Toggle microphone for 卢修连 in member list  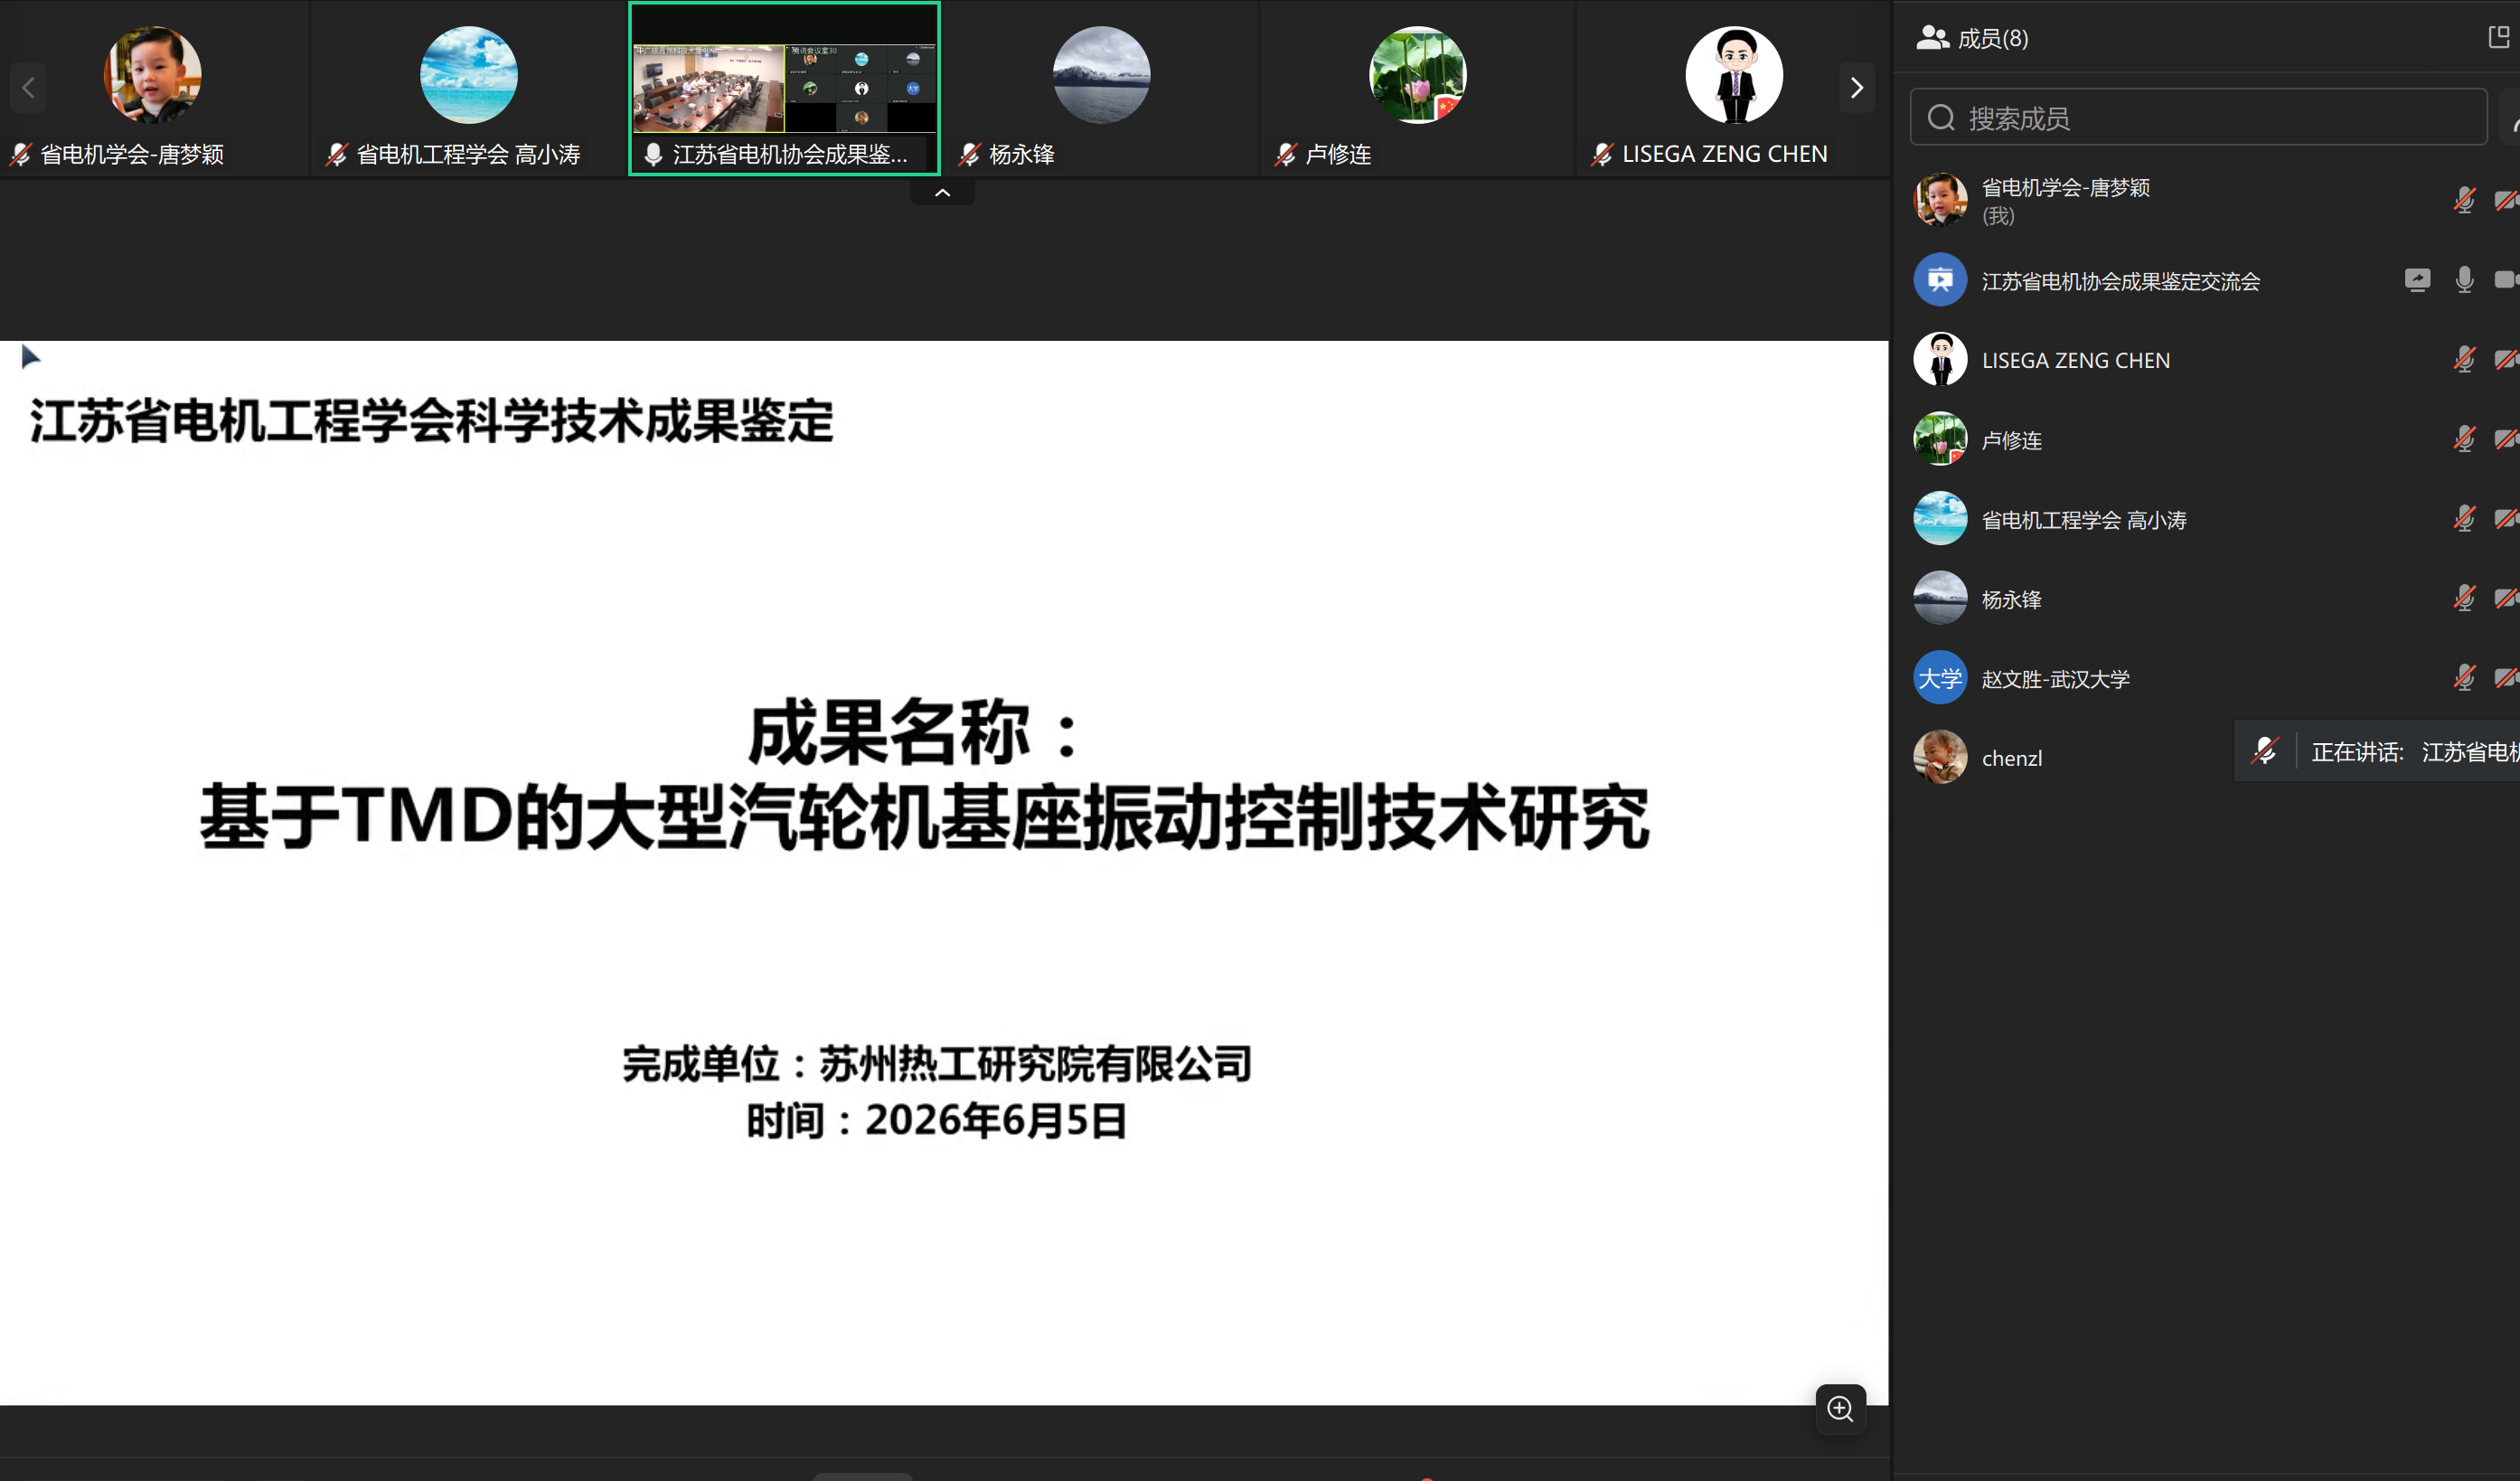pos(2464,439)
